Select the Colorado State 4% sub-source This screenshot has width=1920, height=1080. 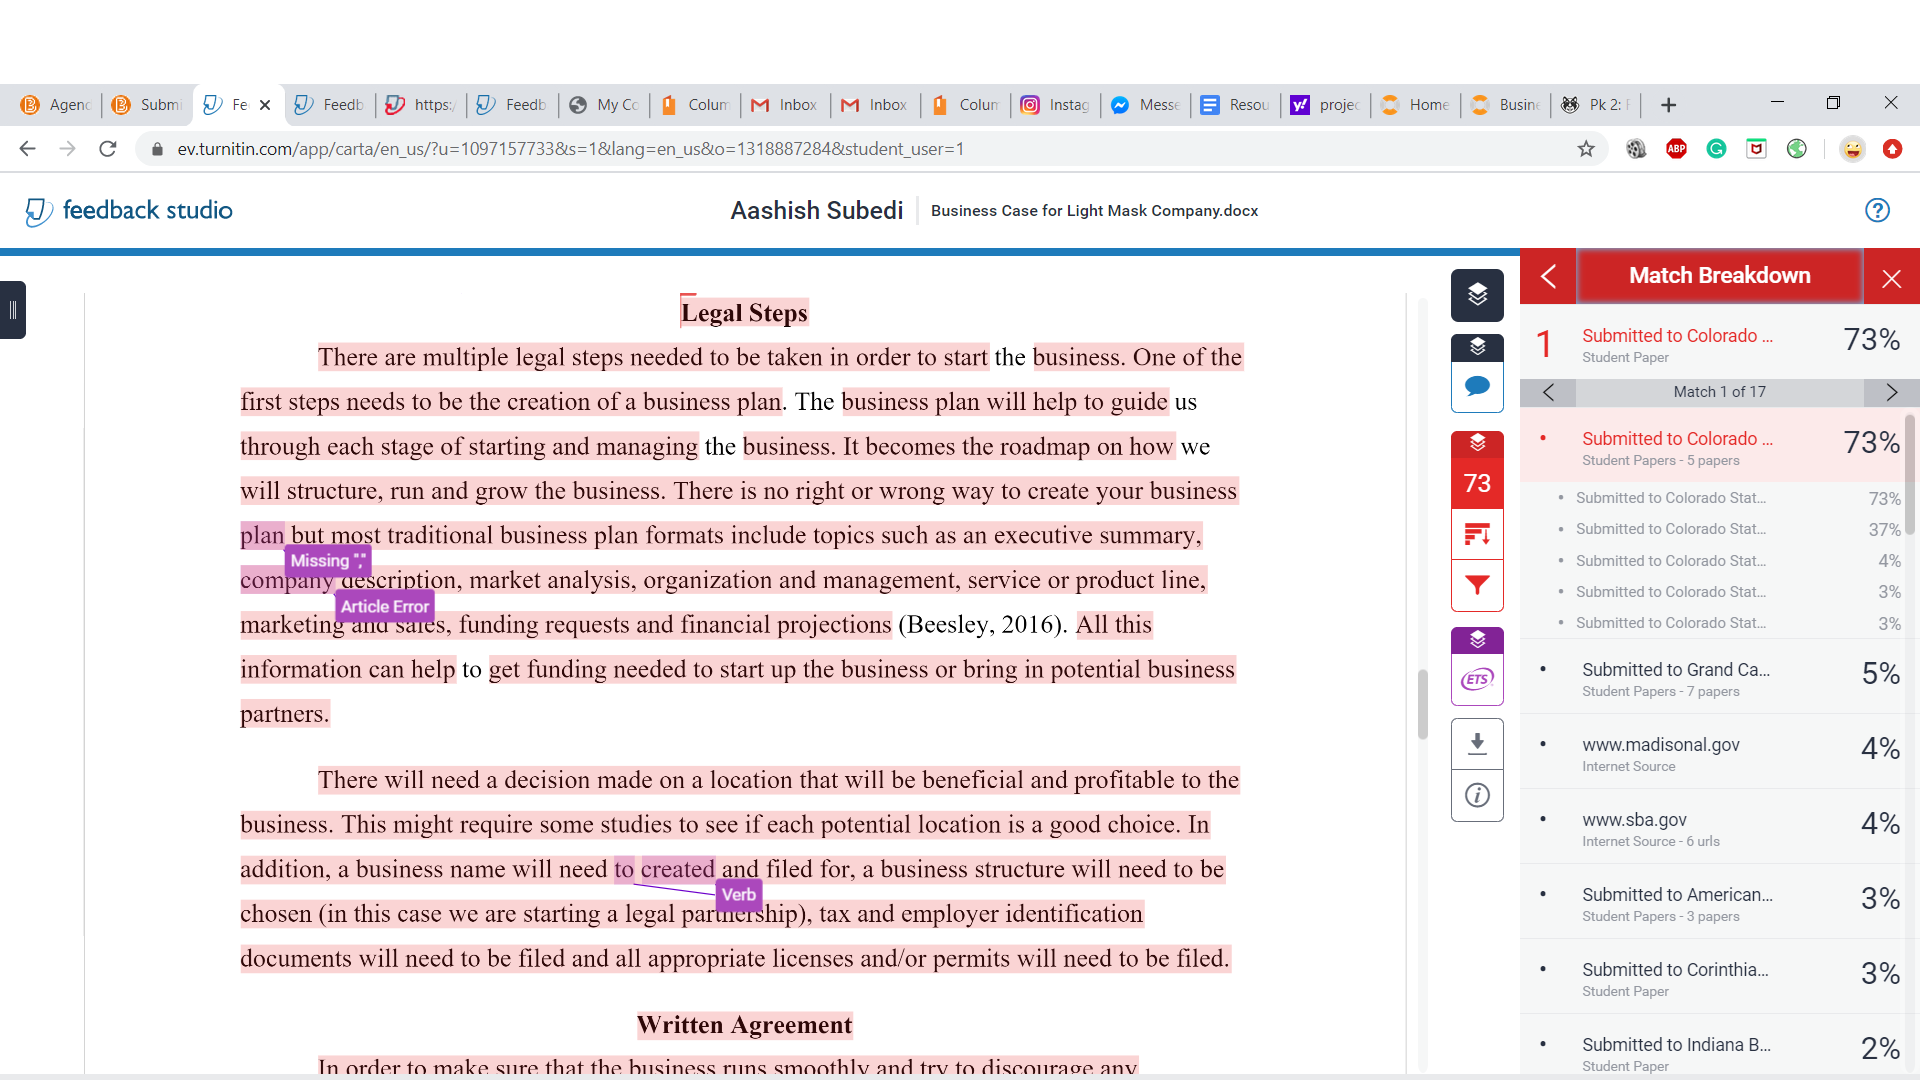[1712, 561]
